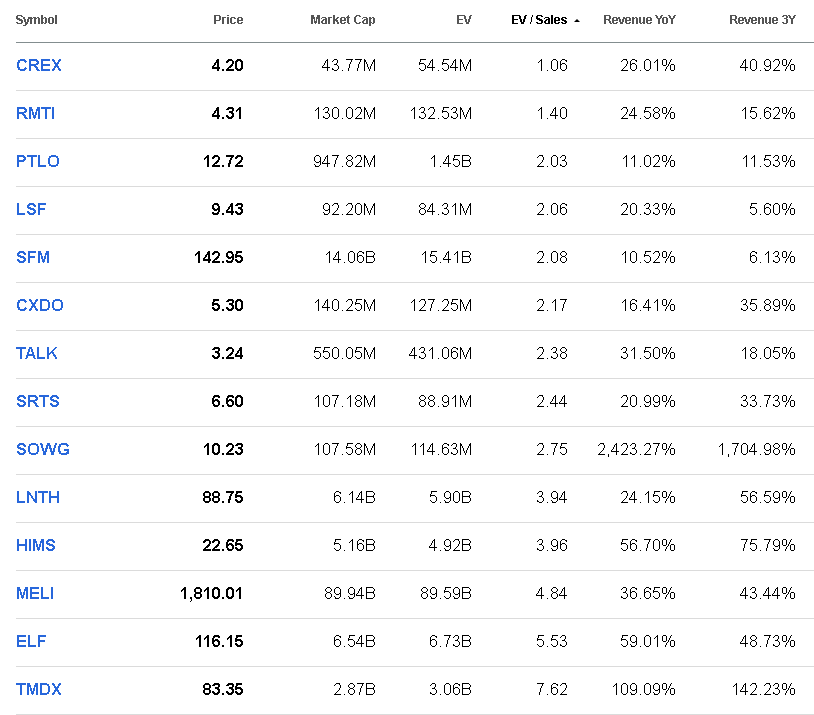Select RMTI market cap 130.02M

(345, 113)
